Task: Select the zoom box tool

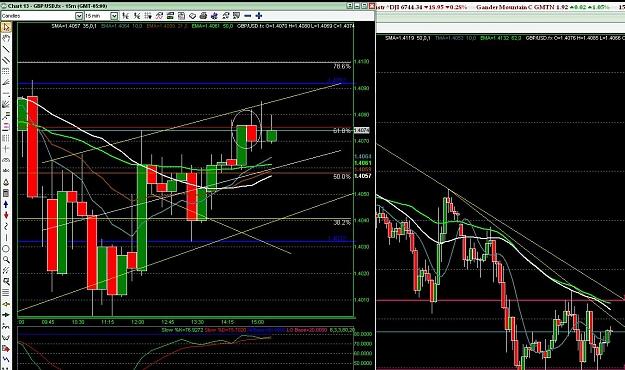Action: (x=6, y=281)
